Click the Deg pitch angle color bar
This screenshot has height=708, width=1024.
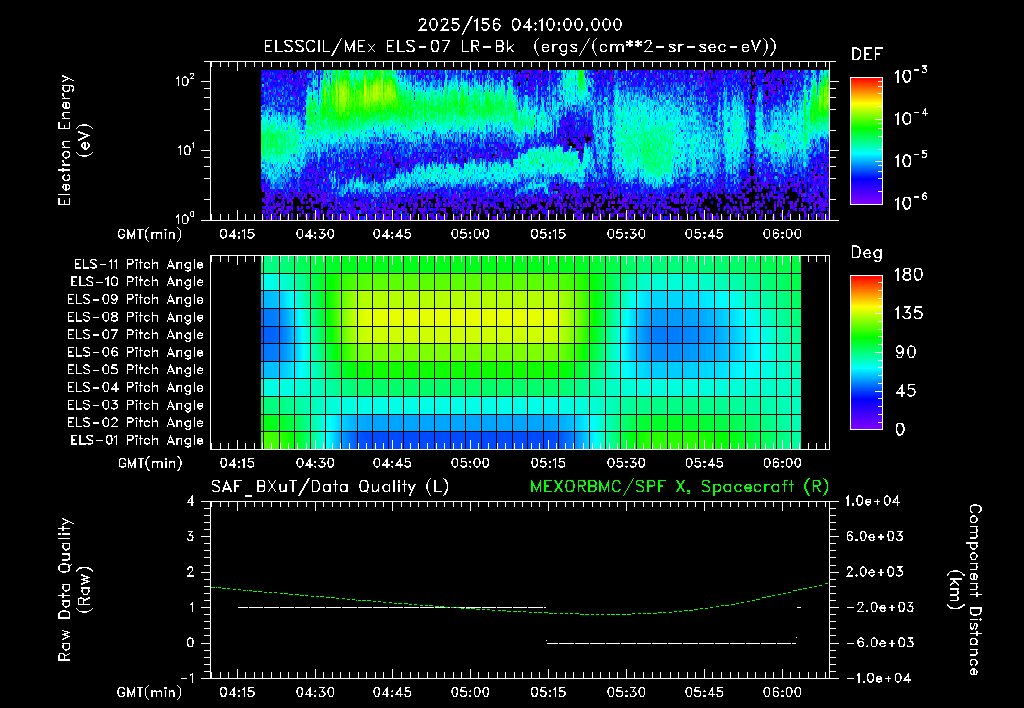866,352
